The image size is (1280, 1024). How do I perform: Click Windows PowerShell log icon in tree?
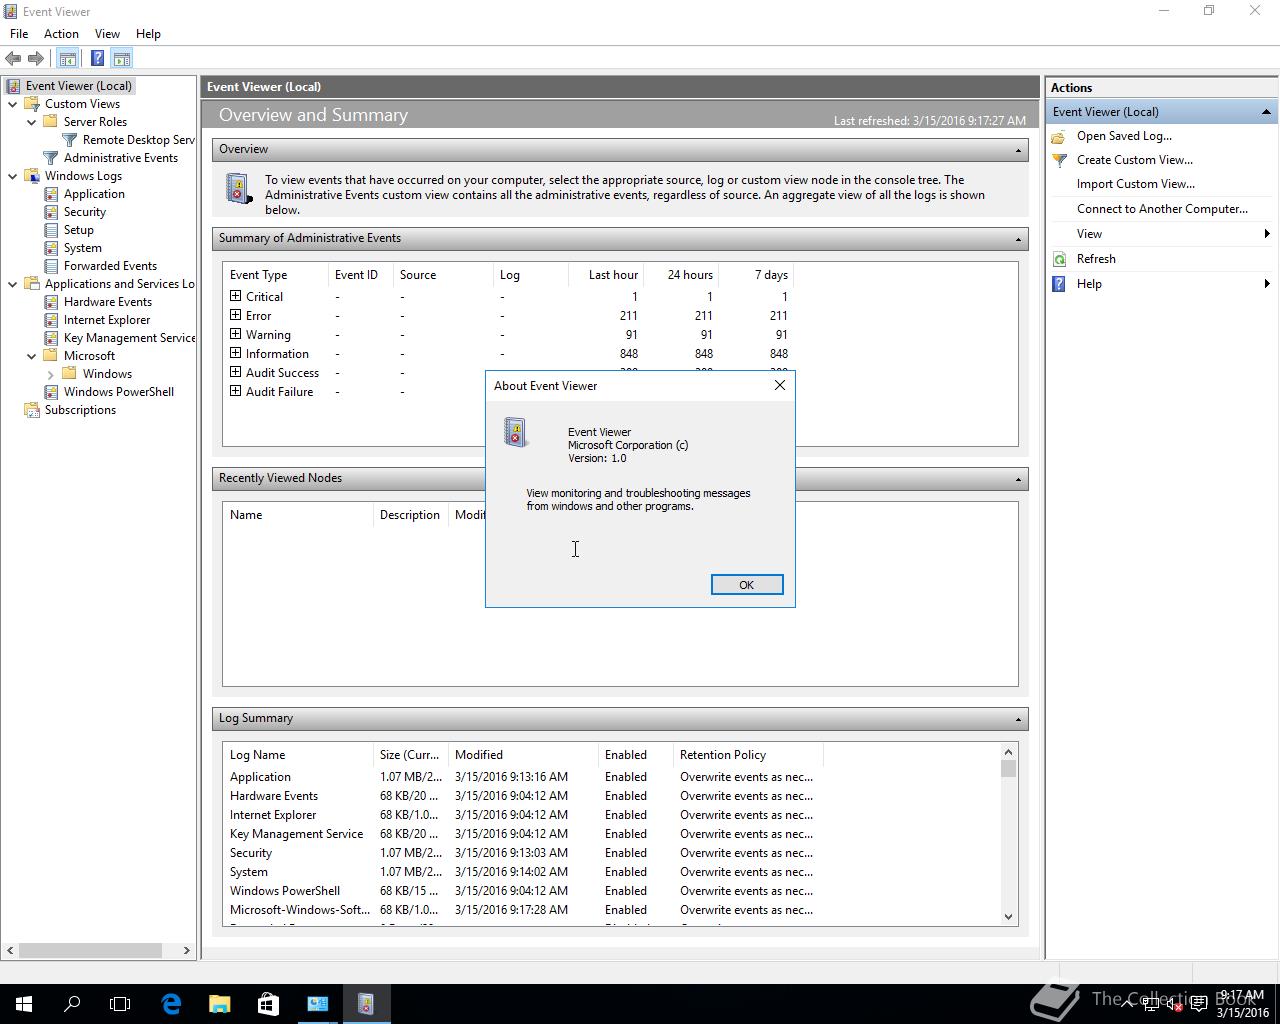(x=51, y=392)
